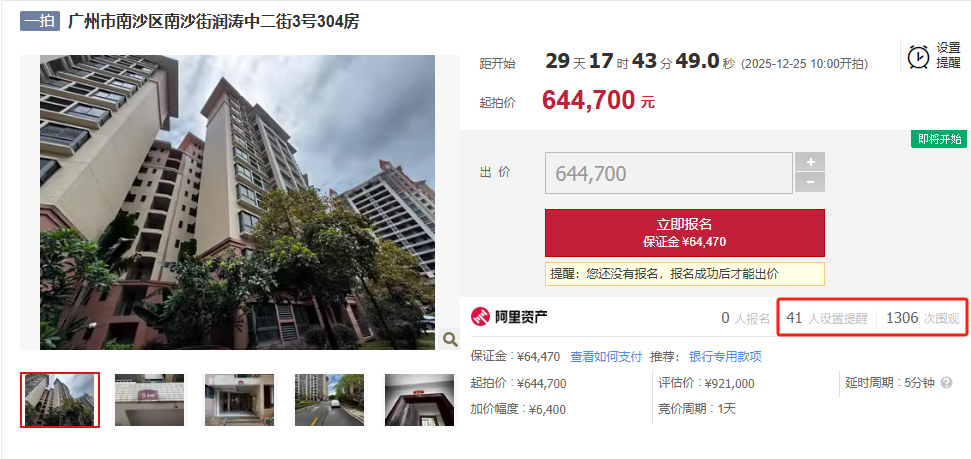Click the 立即报名 registration button
971x459 pixels.
pyautogui.click(x=685, y=232)
